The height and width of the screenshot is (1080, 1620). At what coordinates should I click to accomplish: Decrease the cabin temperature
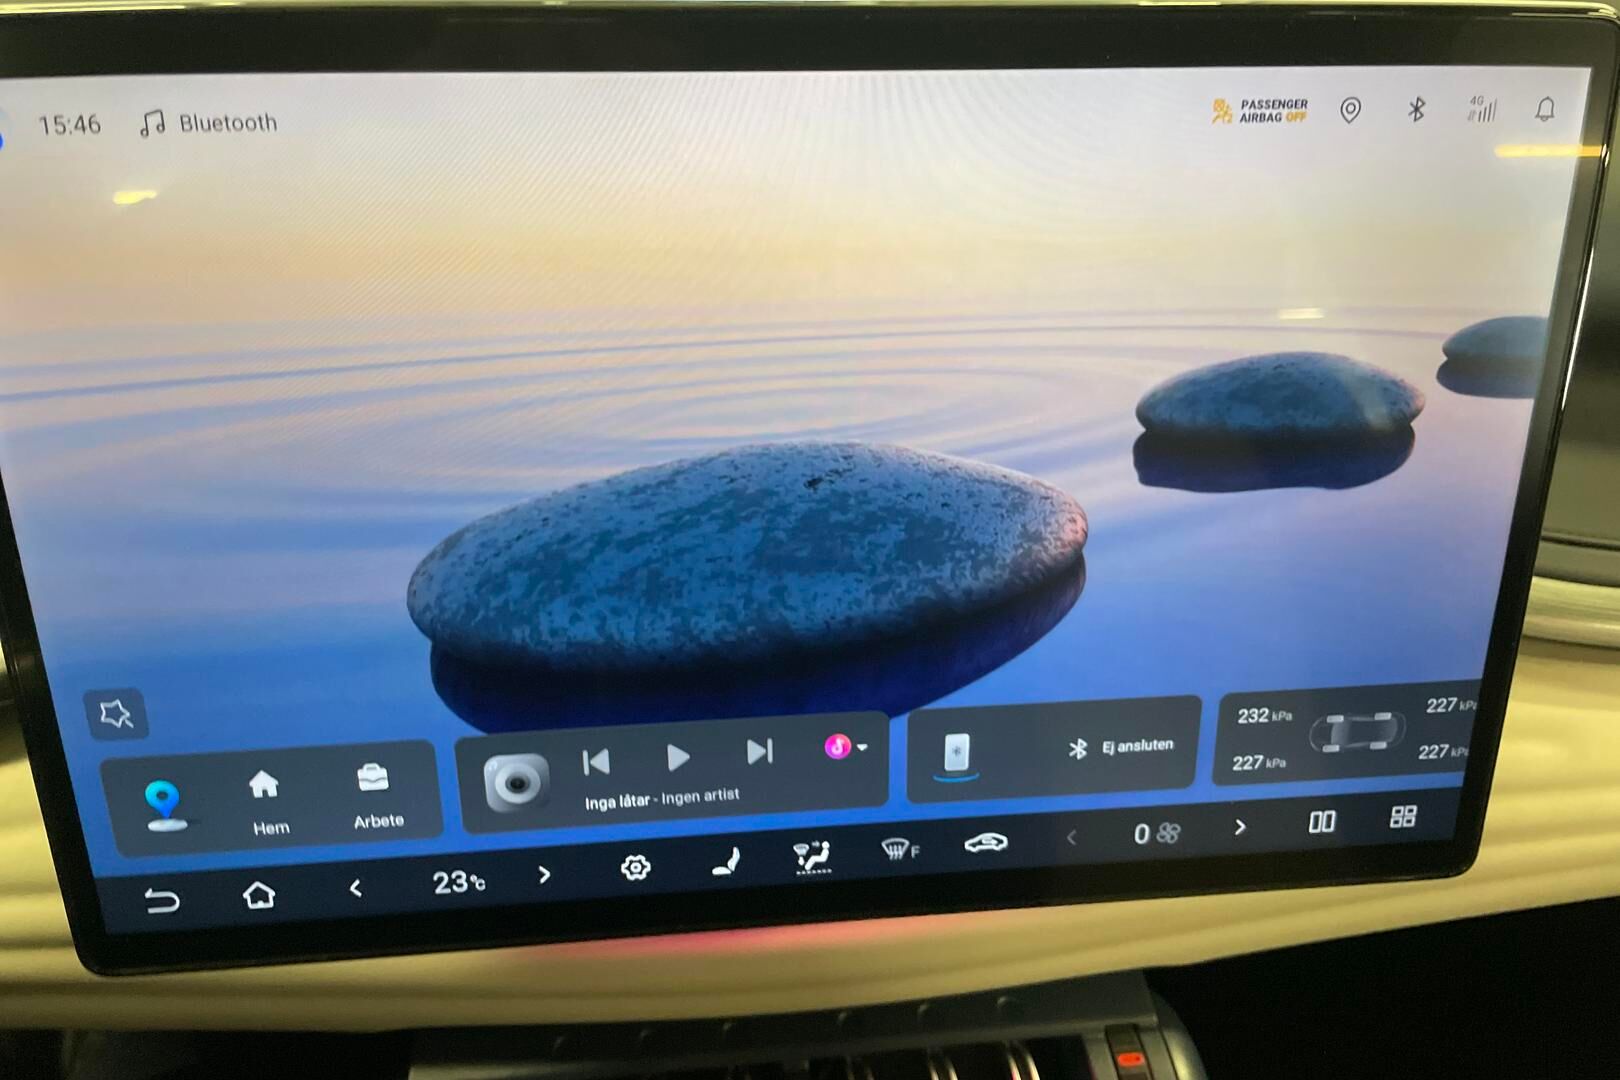(x=356, y=888)
